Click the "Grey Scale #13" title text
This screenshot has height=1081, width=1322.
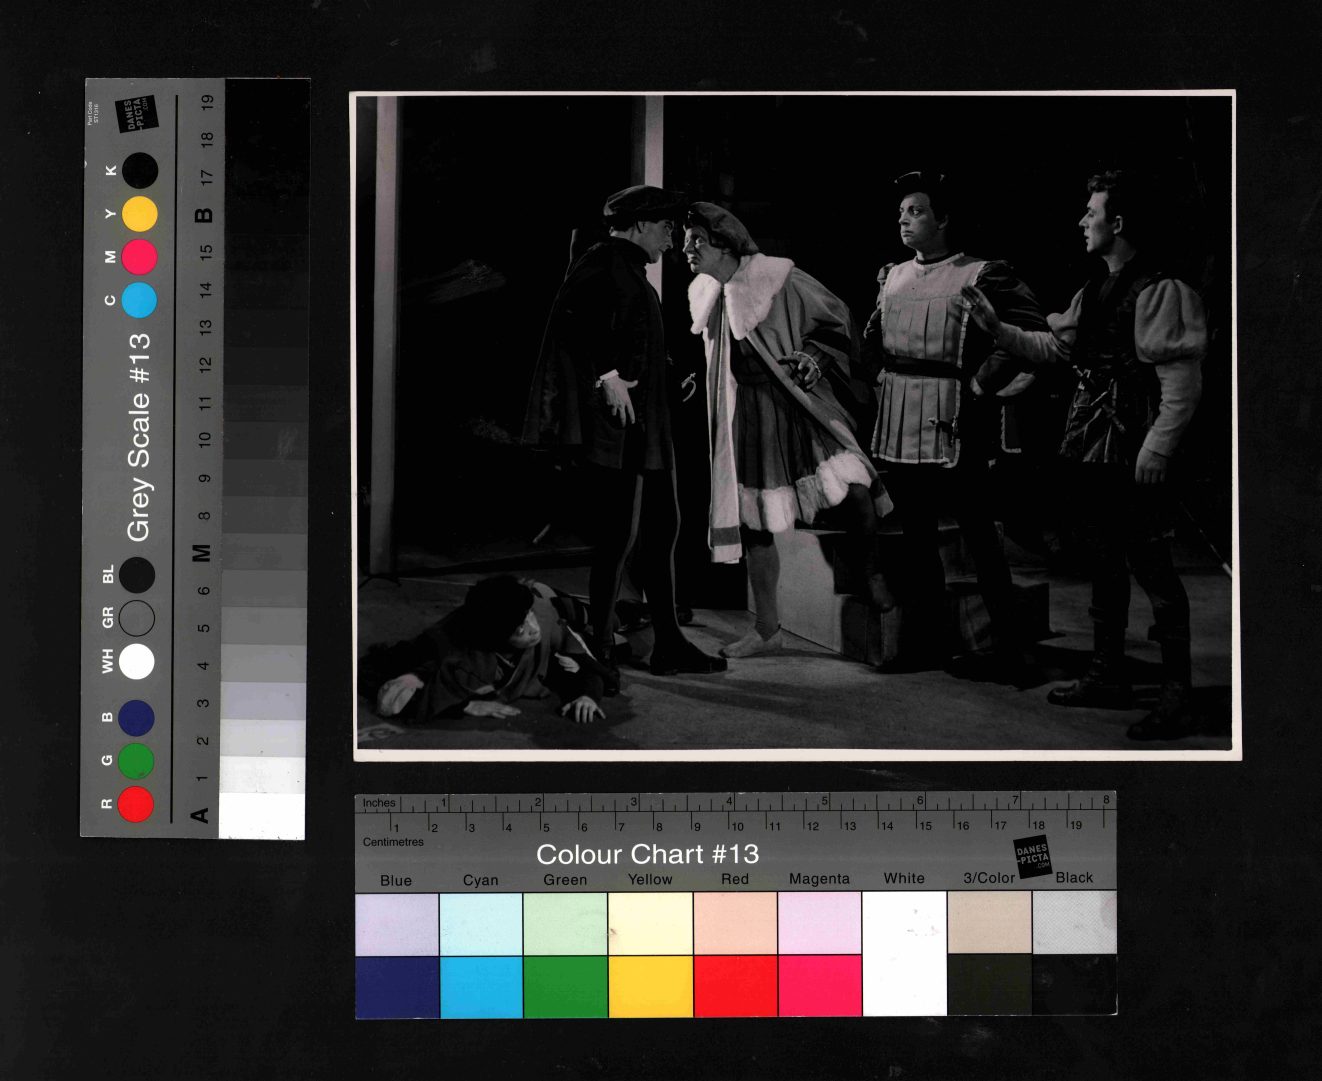(138, 437)
